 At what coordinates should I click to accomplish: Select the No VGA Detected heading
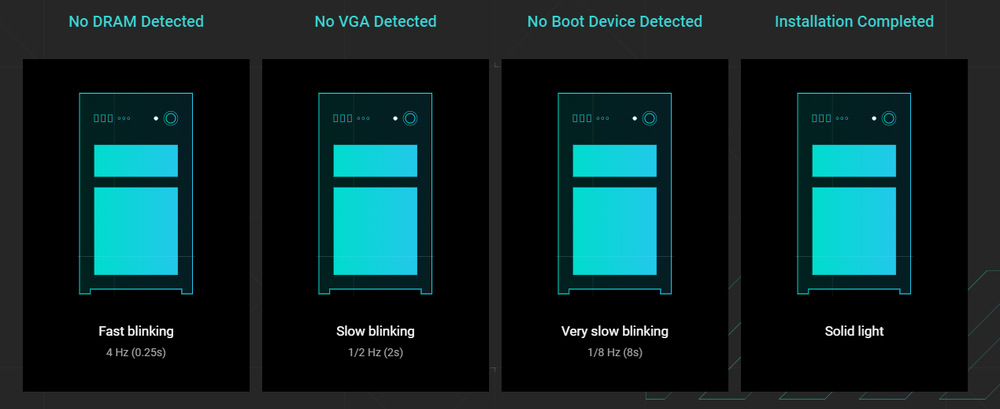pyautogui.click(x=375, y=21)
